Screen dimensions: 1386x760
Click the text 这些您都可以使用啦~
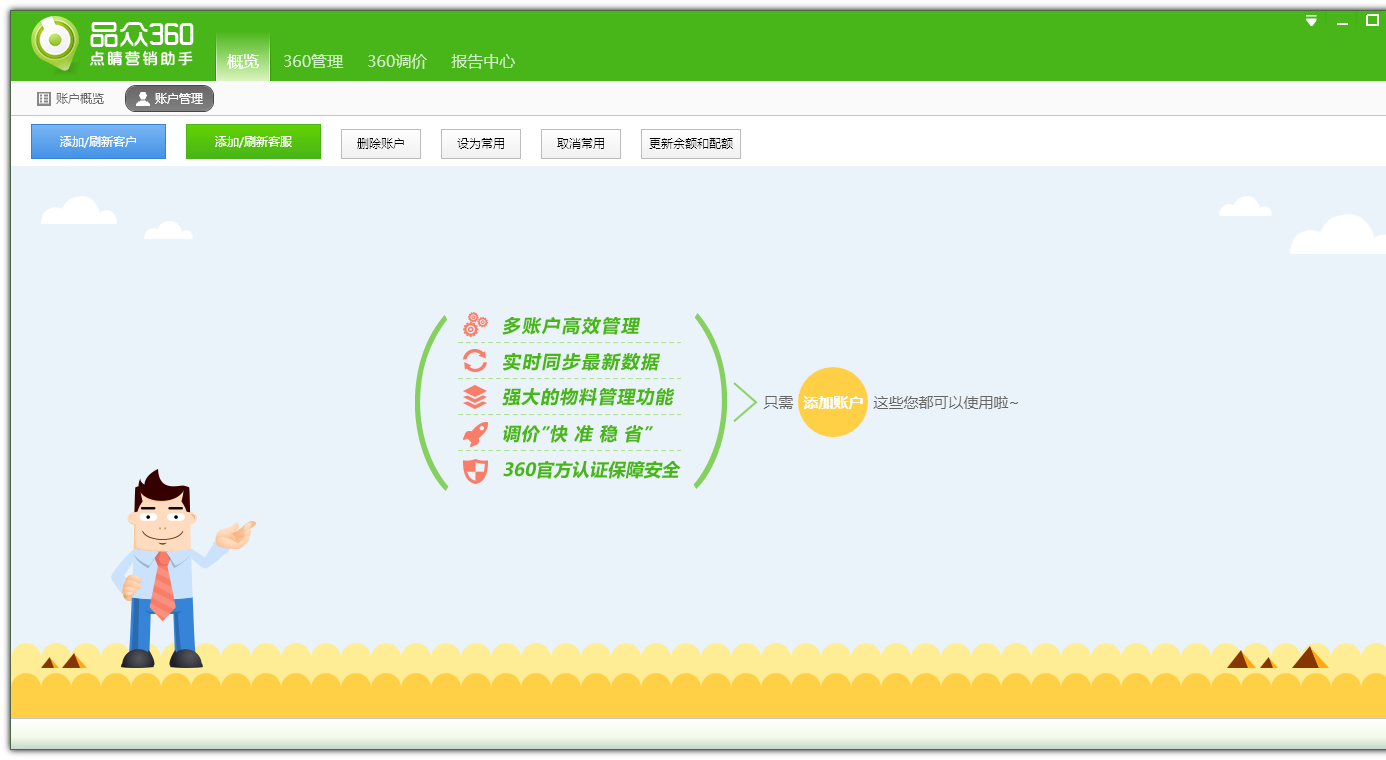[x=946, y=402]
